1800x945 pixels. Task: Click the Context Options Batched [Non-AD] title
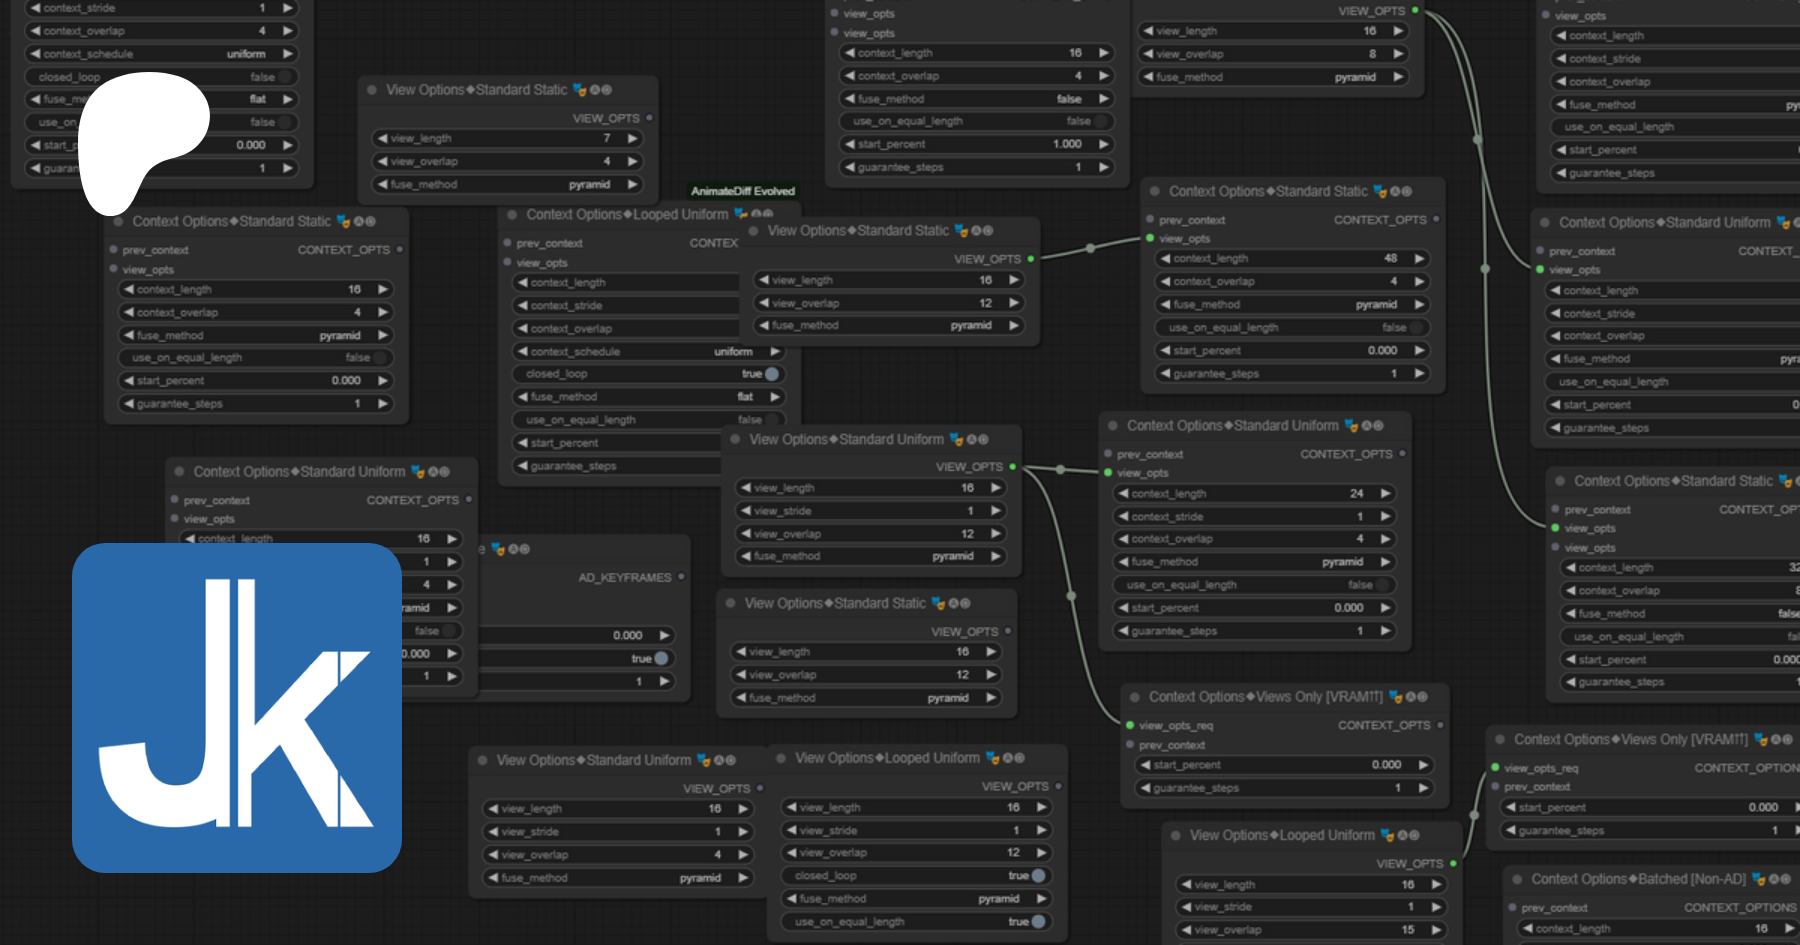[1638, 880]
